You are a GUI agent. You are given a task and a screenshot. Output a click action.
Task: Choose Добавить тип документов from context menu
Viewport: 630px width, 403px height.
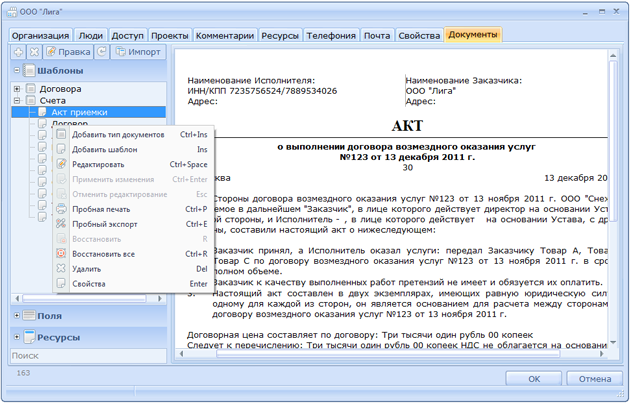133,134
